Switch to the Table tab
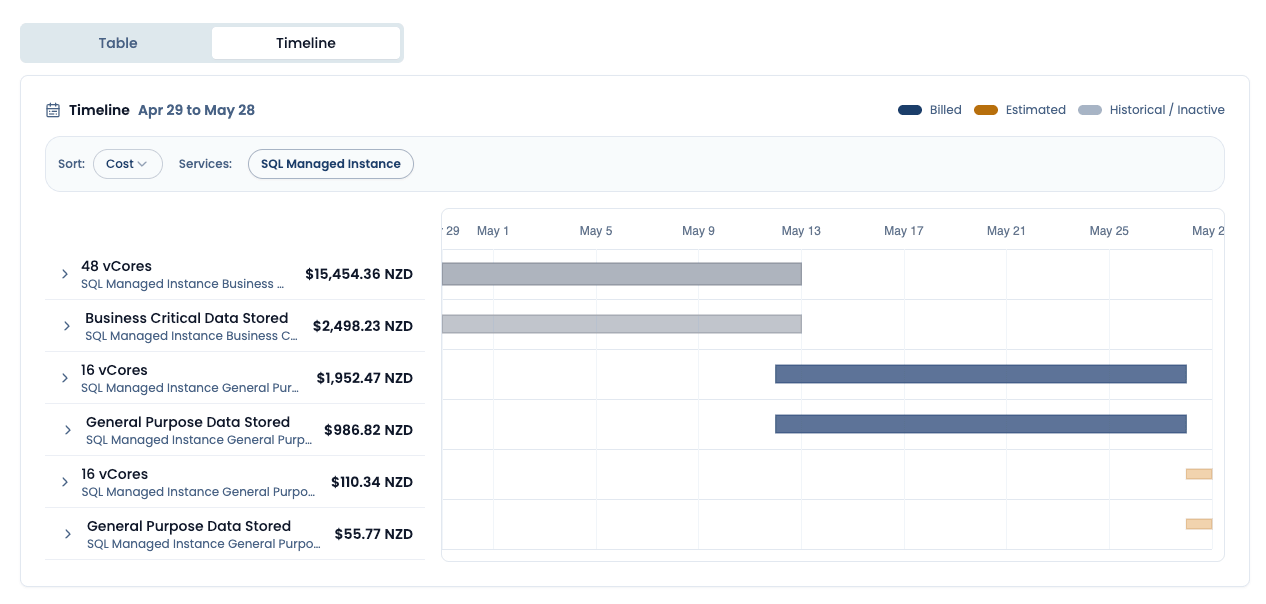The height and width of the screenshot is (604, 1266). pos(118,43)
